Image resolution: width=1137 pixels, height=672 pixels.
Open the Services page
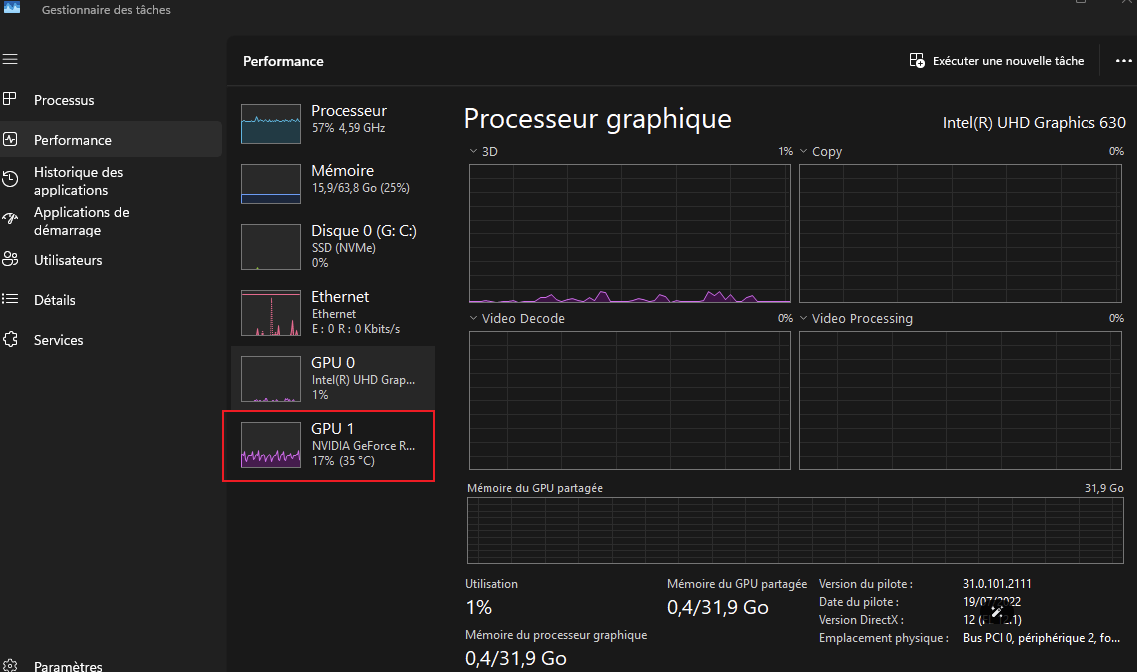111,339
